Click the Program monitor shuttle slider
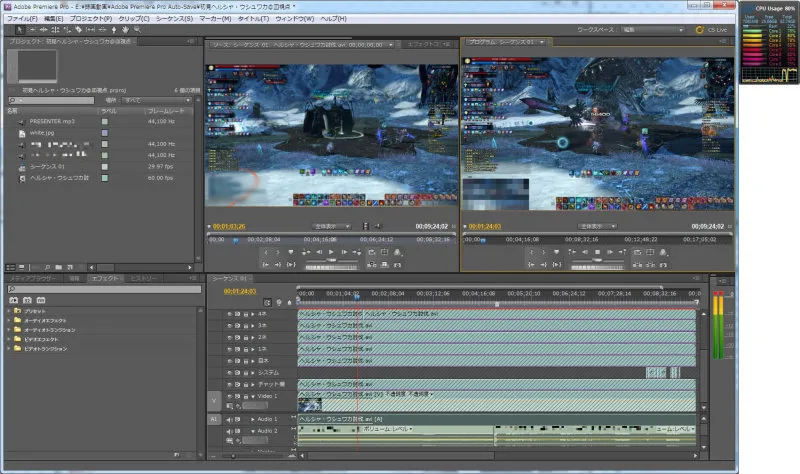The image size is (800, 474). 597,260
